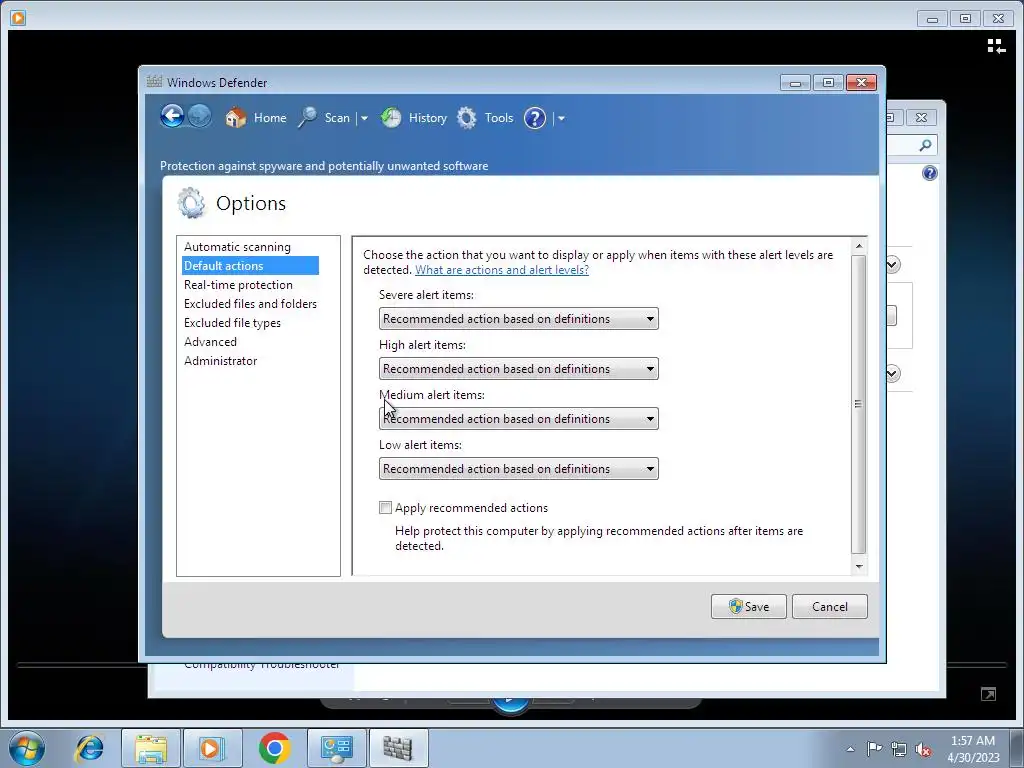
Task: Switch to Windows Defender taskbar icon
Action: [398, 748]
